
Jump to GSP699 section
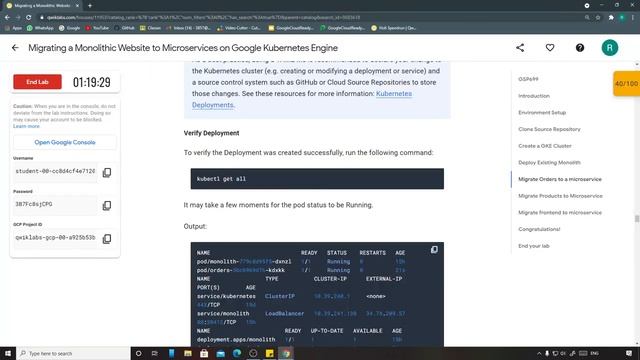528,79
